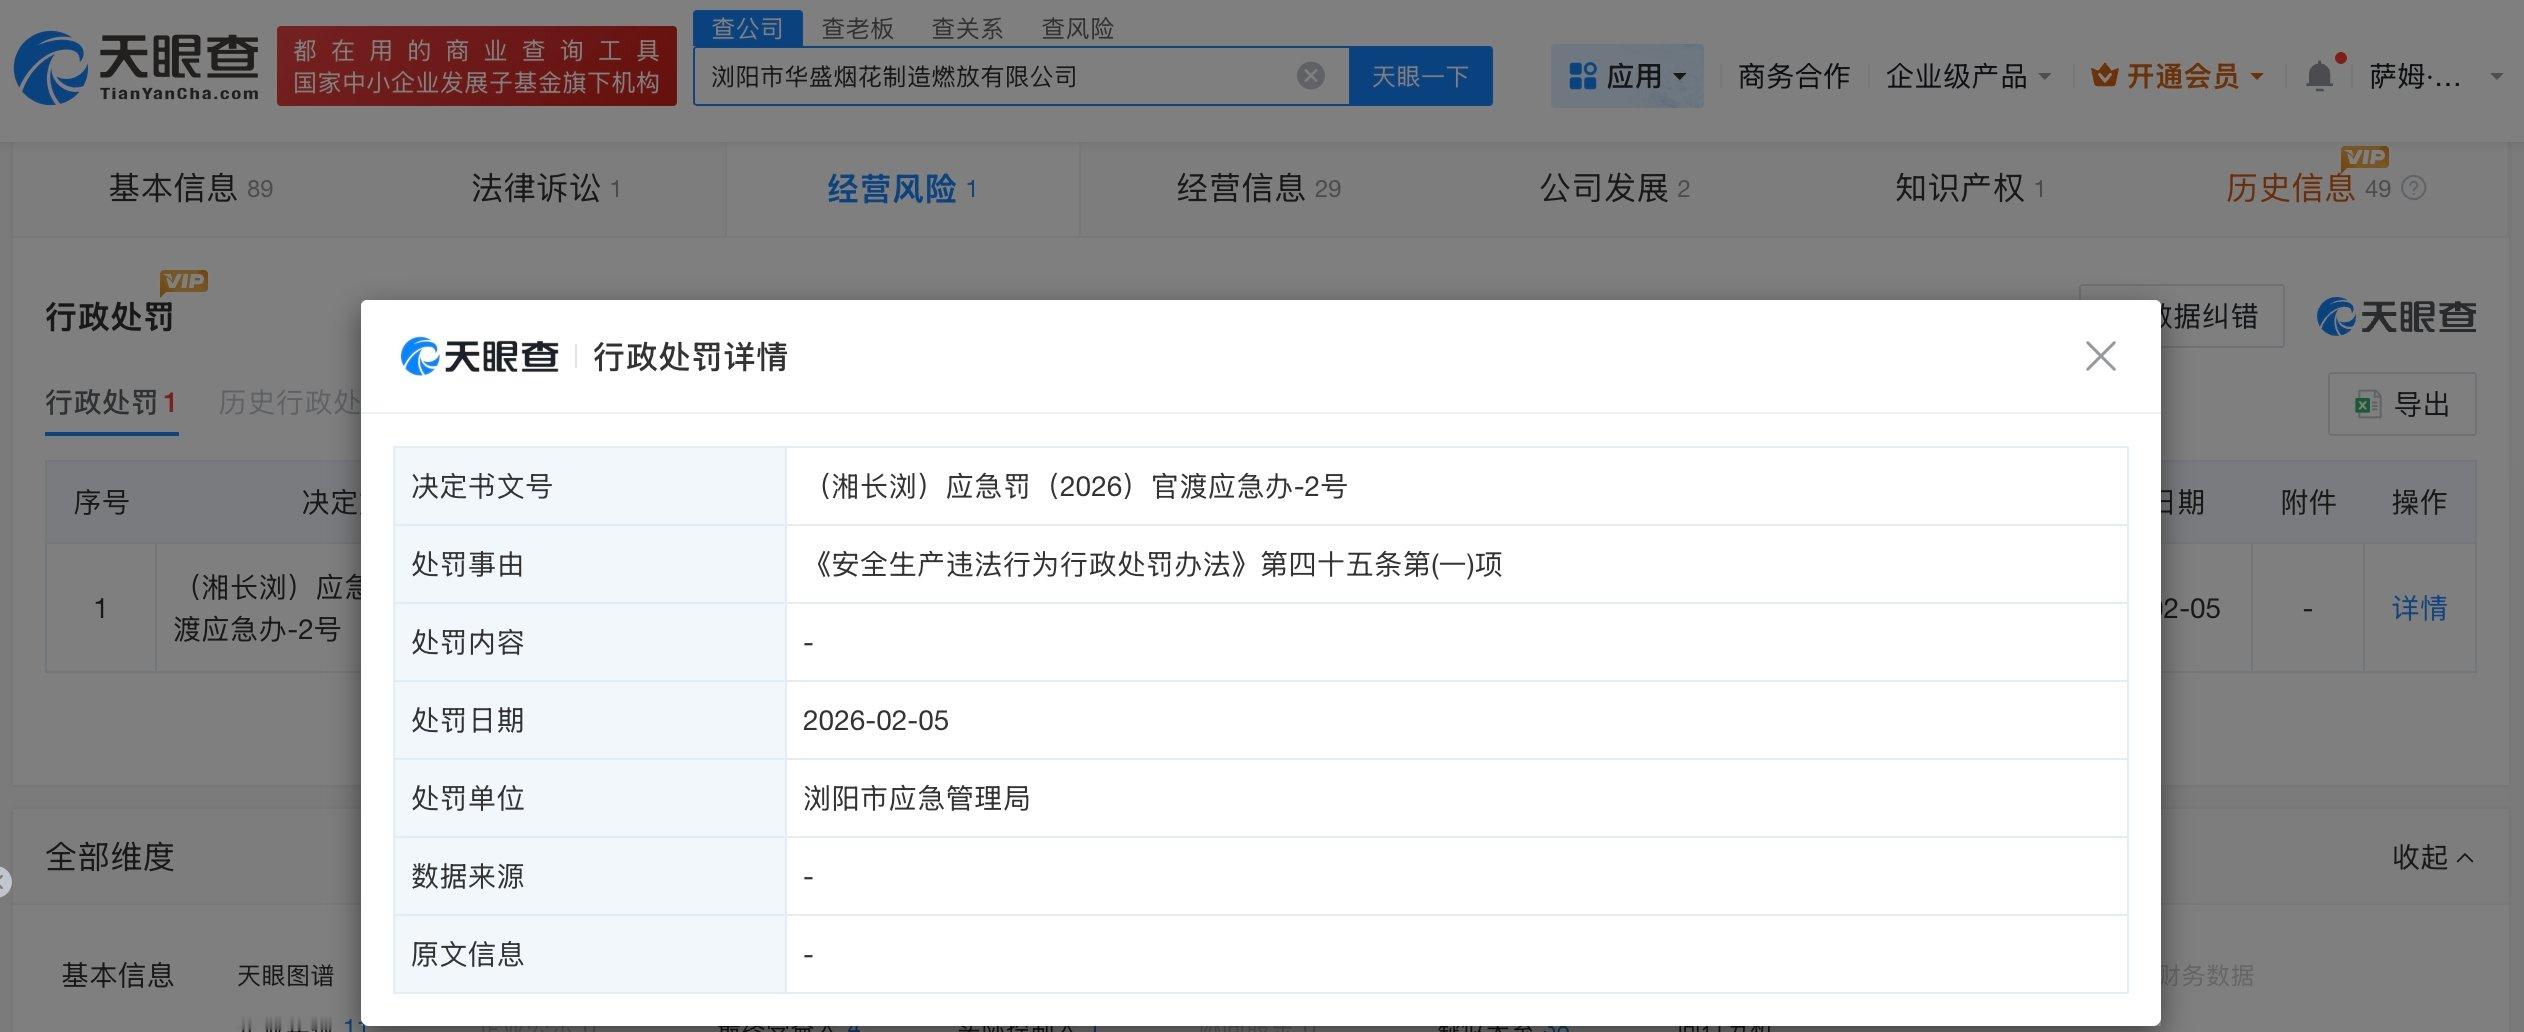Select the 查老板 search tab
The image size is (2524, 1032).
click(x=858, y=29)
